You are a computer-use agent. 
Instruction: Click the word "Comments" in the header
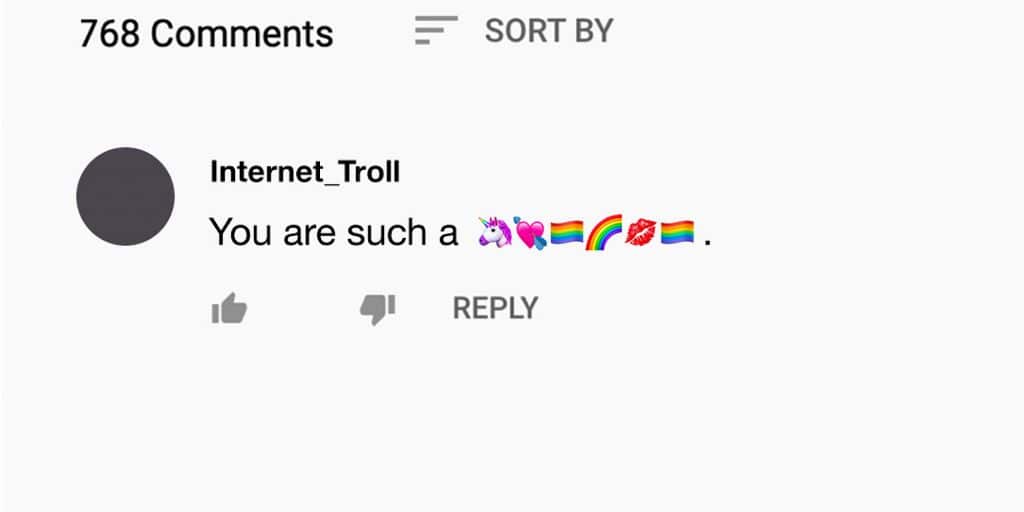tap(242, 34)
